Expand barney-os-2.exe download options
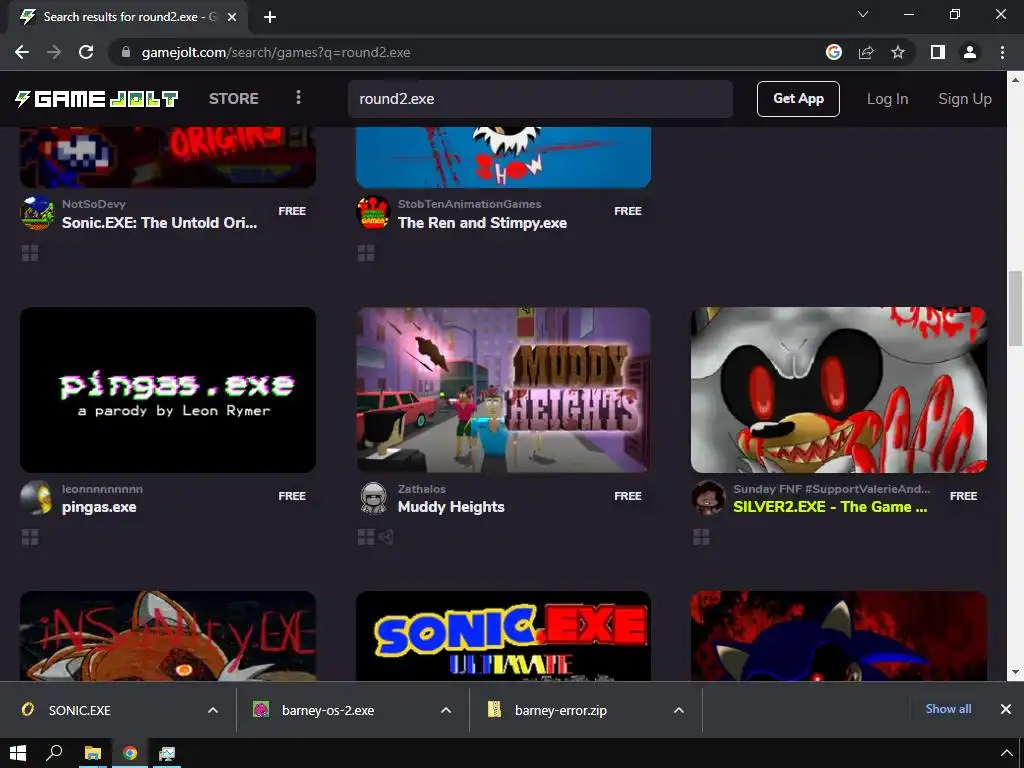Screen dimensions: 1024x768 [446, 710]
